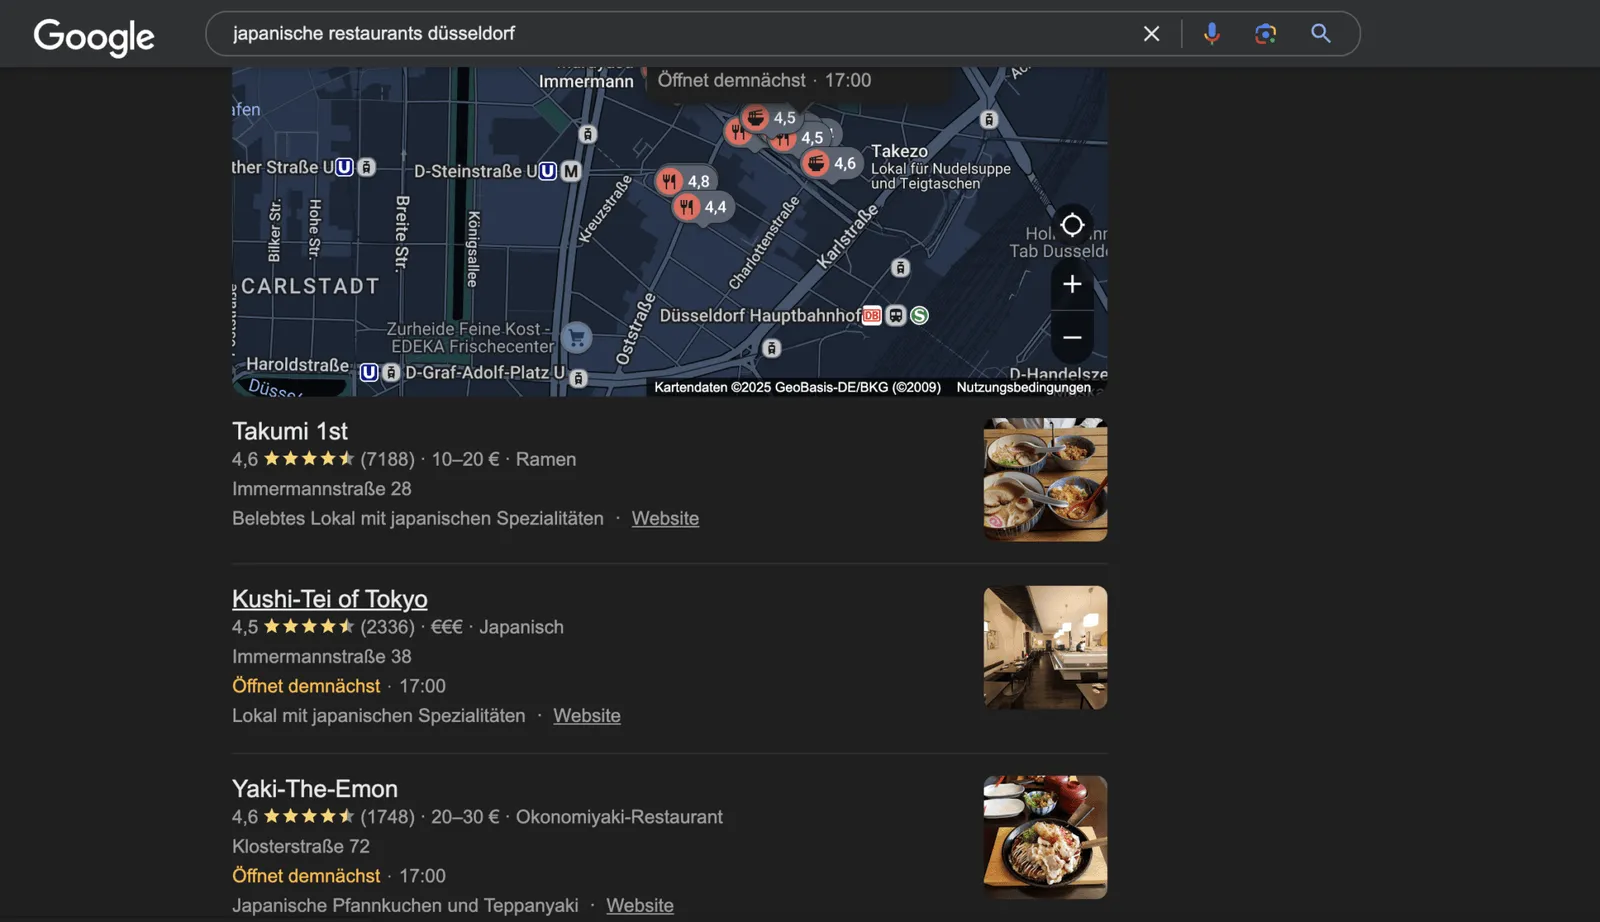
Task: Click the U-Bahn icon at Haroldstraße
Action: [369, 372]
